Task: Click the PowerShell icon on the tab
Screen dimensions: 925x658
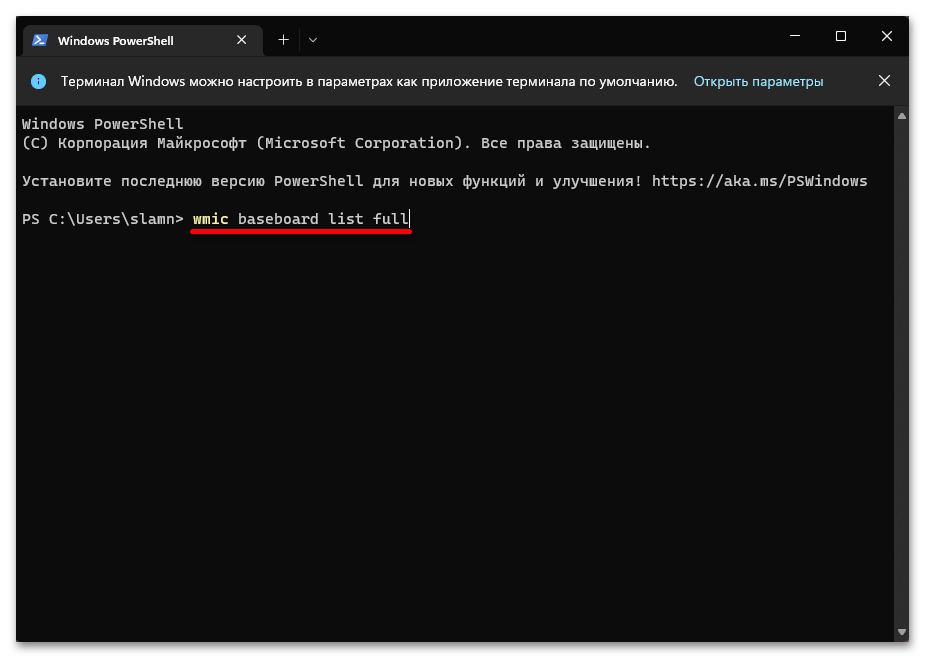Action: coord(40,40)
